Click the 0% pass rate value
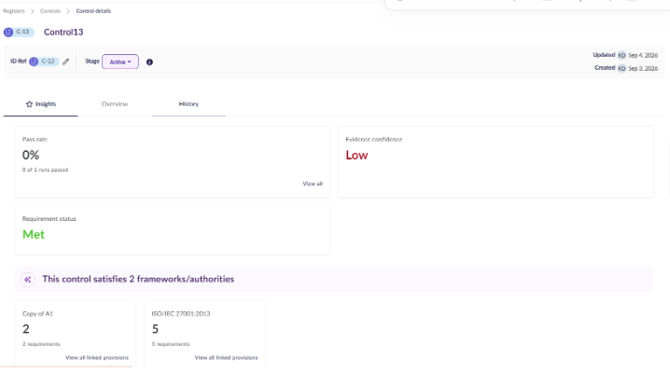This screenshot has width=670, height=371. coord(31,155)
